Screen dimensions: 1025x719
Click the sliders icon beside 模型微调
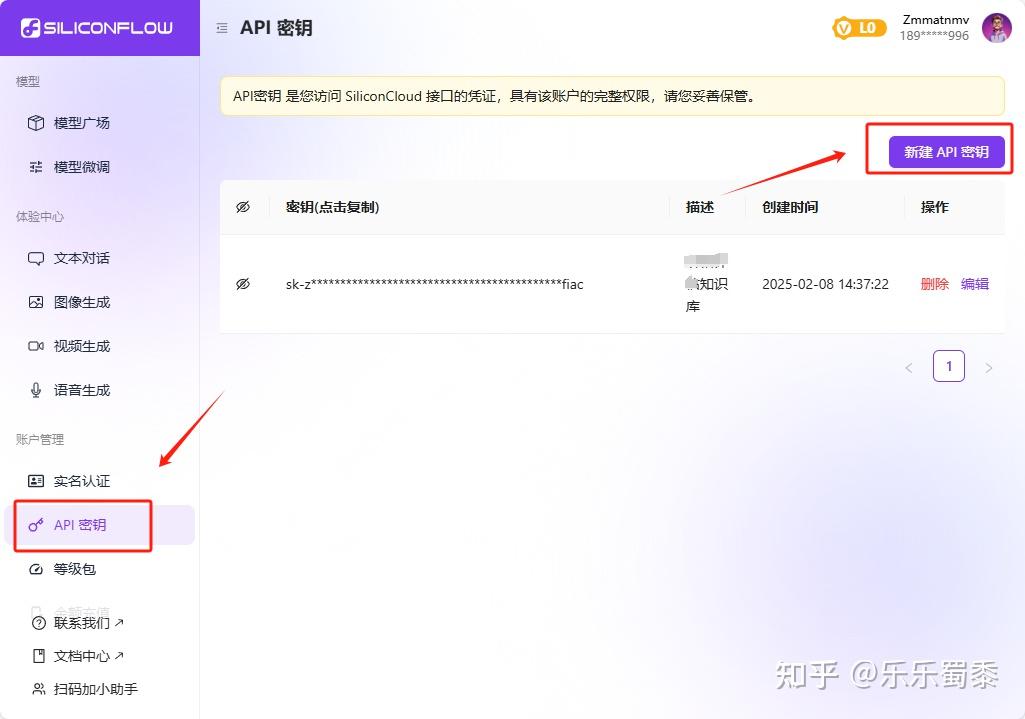pos(36,167)
